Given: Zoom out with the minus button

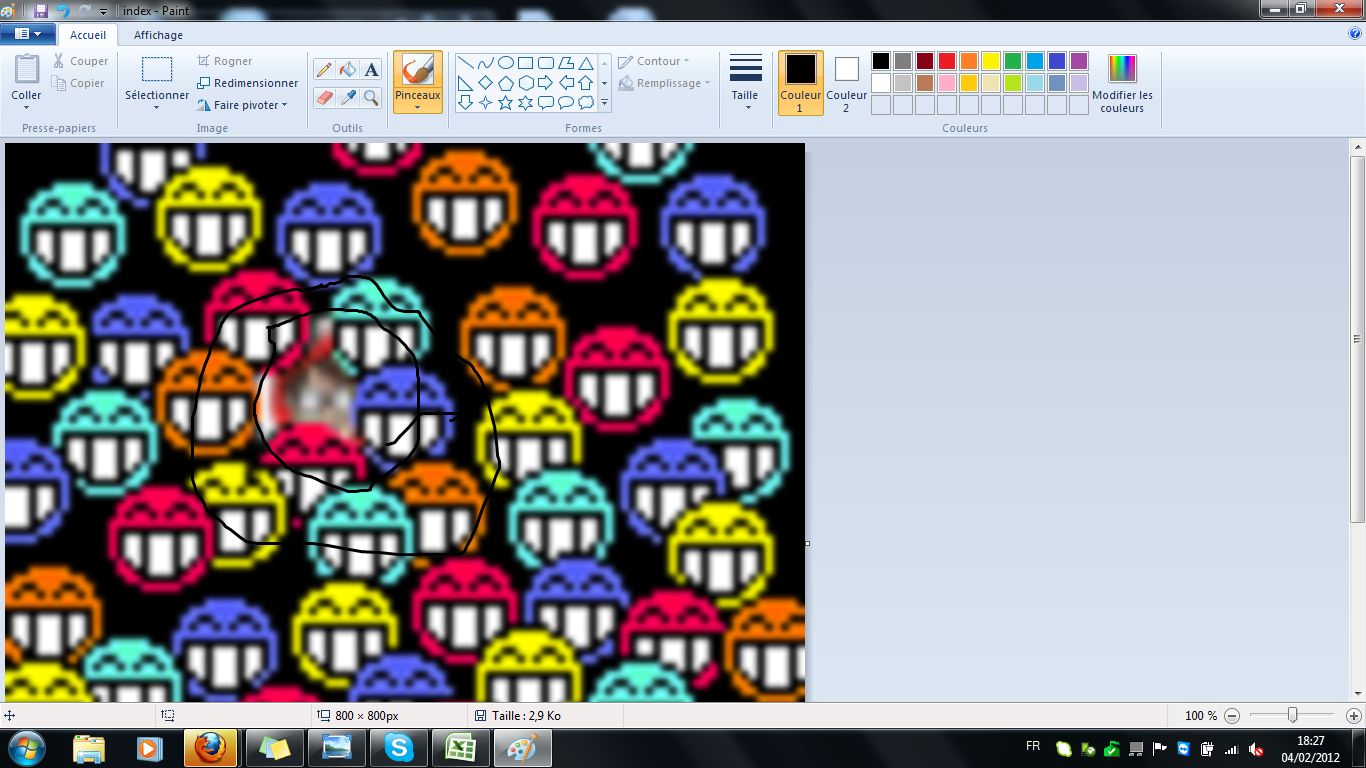Looking at the screenshot, I should 1232,716.
